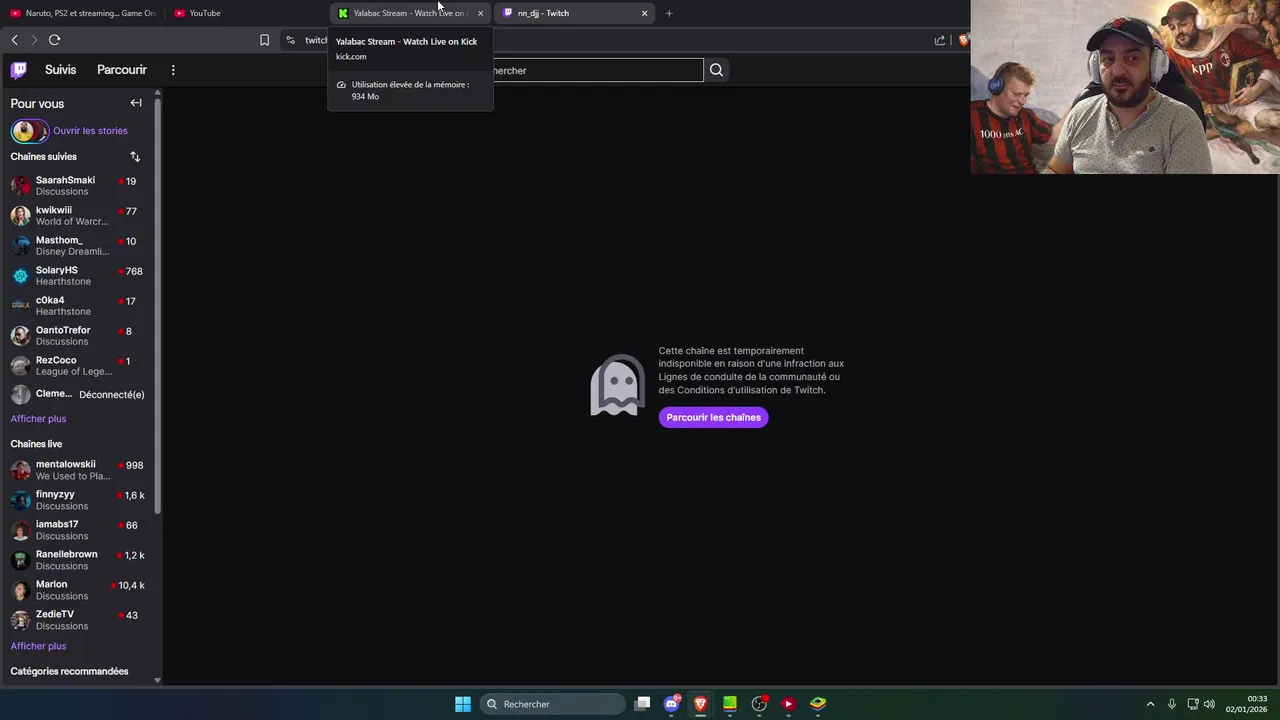Click the sidebar vertical scrollbar

[x=158, y=305]
